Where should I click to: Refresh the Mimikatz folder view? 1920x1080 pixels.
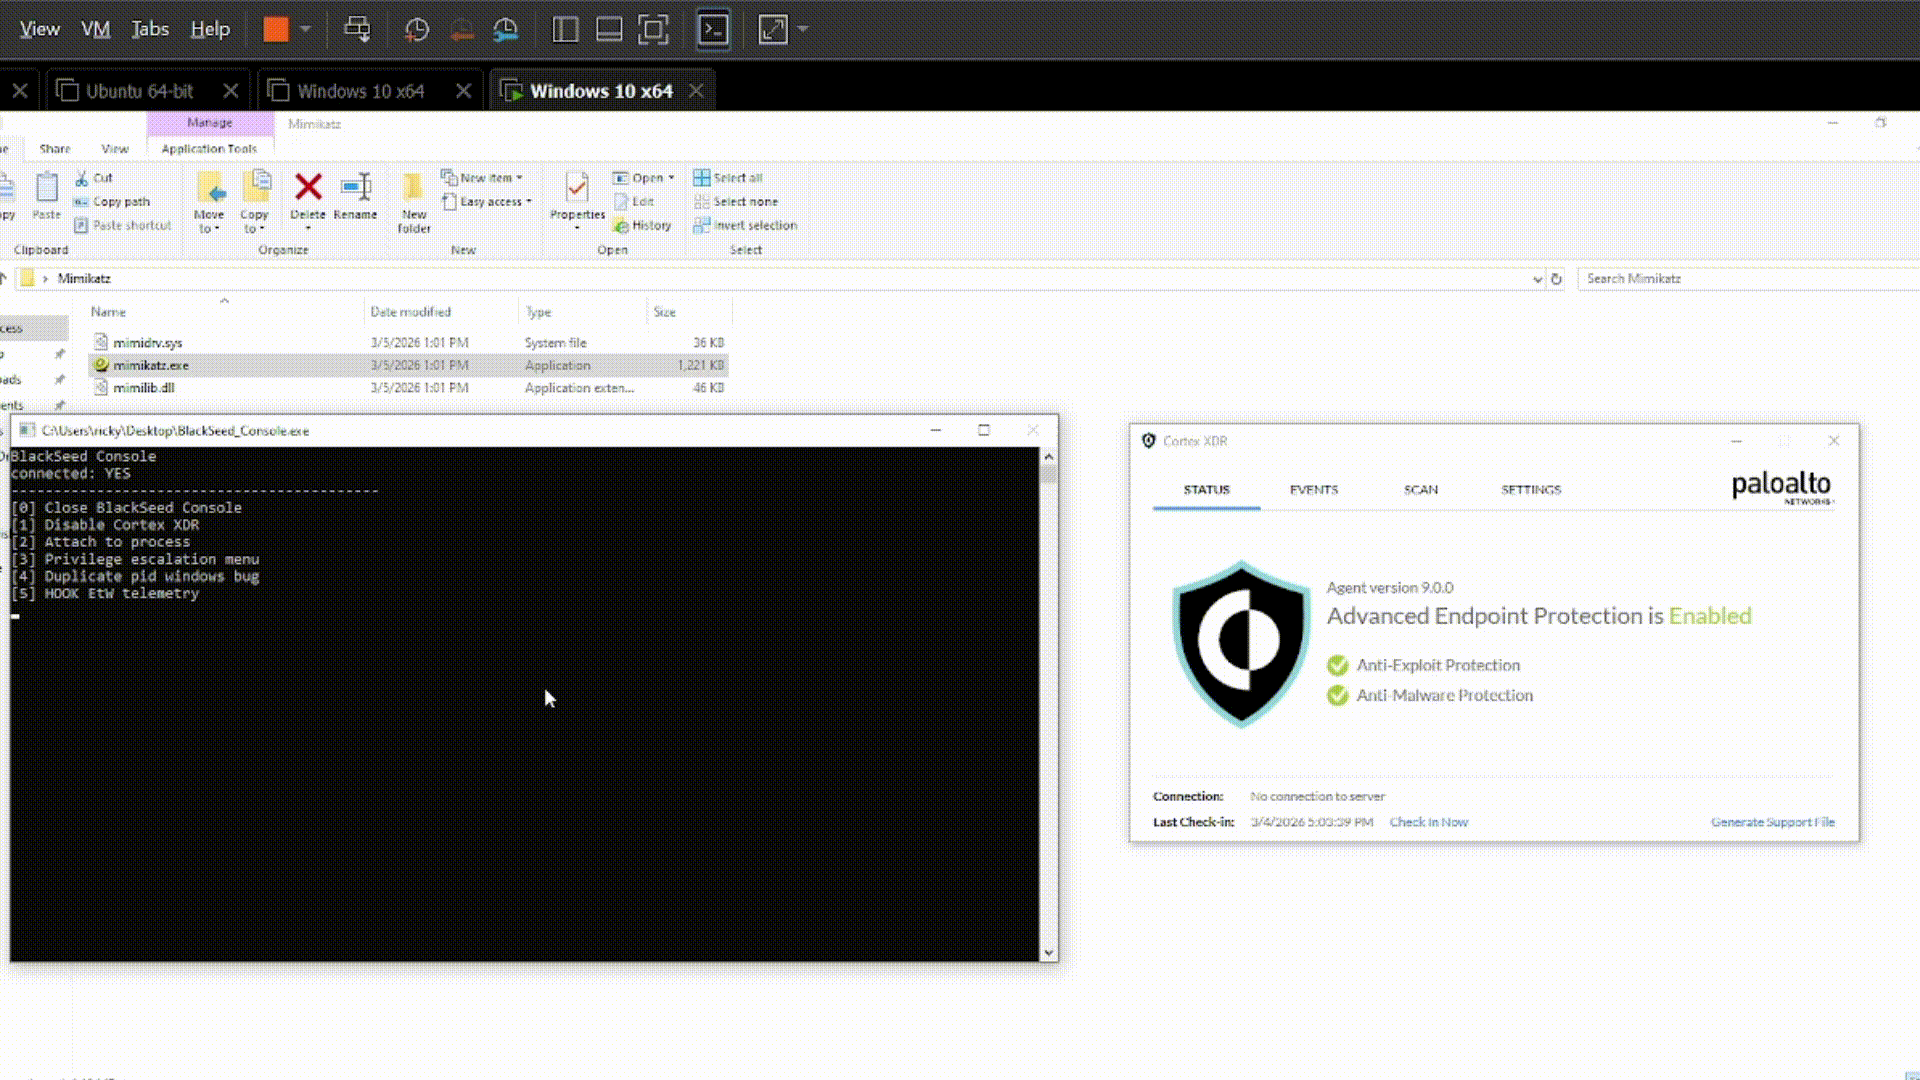(1556, 279)
